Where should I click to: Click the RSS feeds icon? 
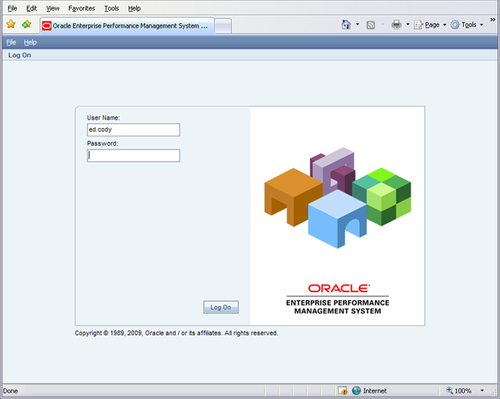371,25
